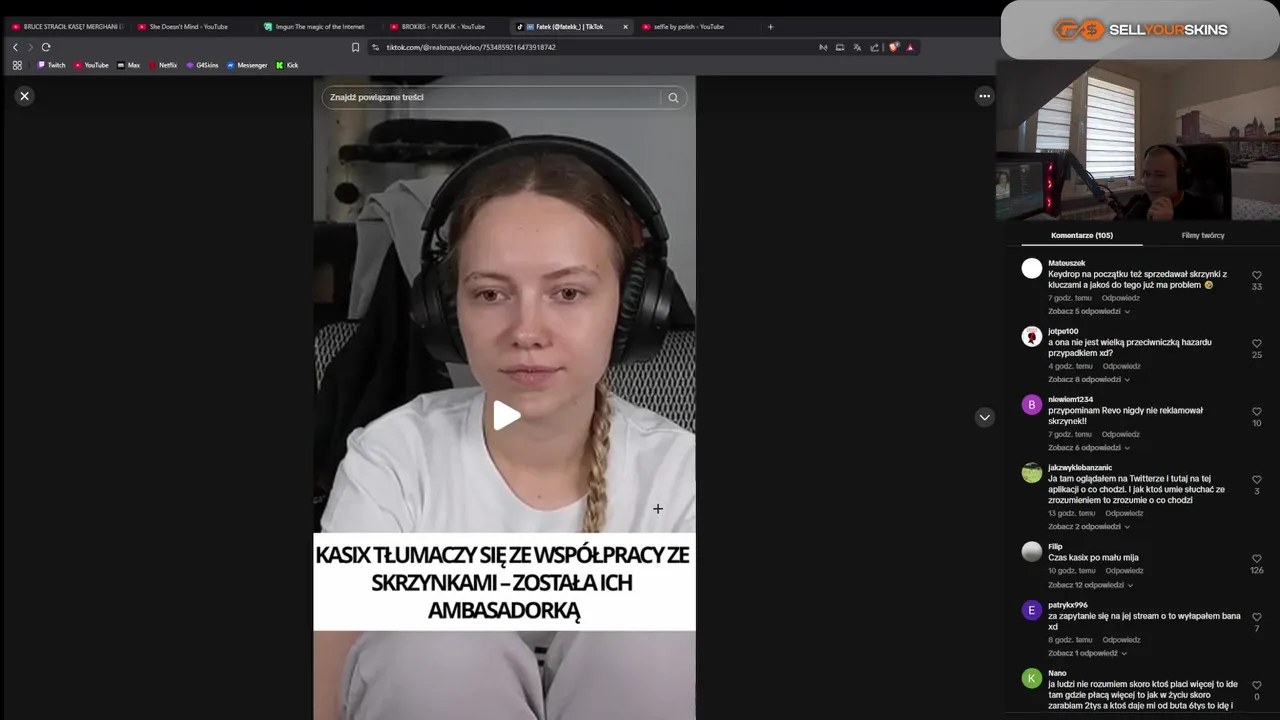Open patrykx996's purple E avatar
Screen dimensions: 1280x720
click(1032, 610)
